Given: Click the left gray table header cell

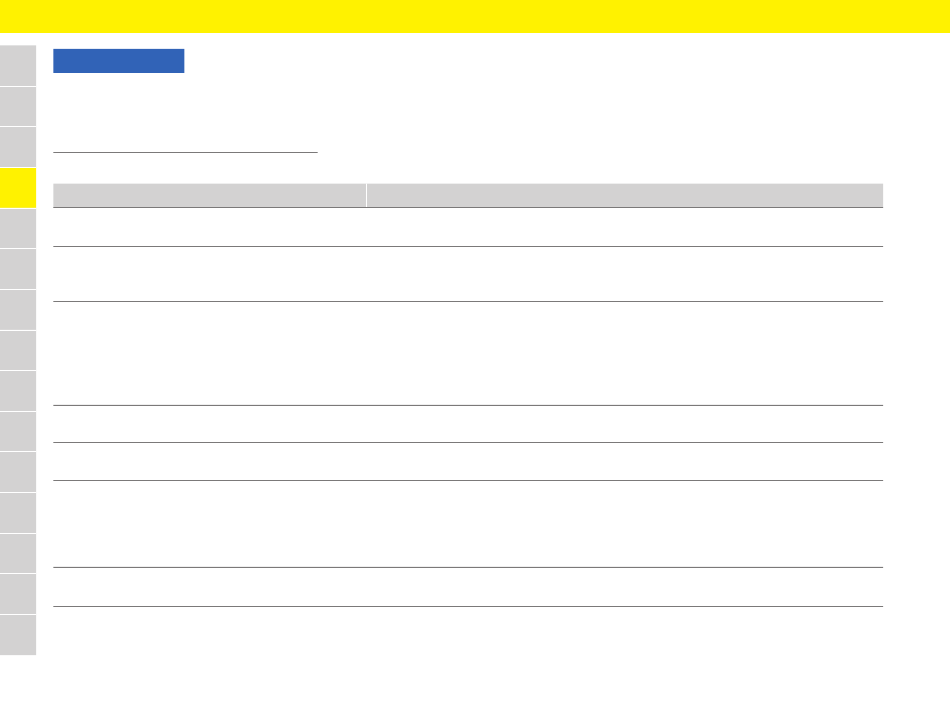Looking at the screenshot, I should pos(210,195).
